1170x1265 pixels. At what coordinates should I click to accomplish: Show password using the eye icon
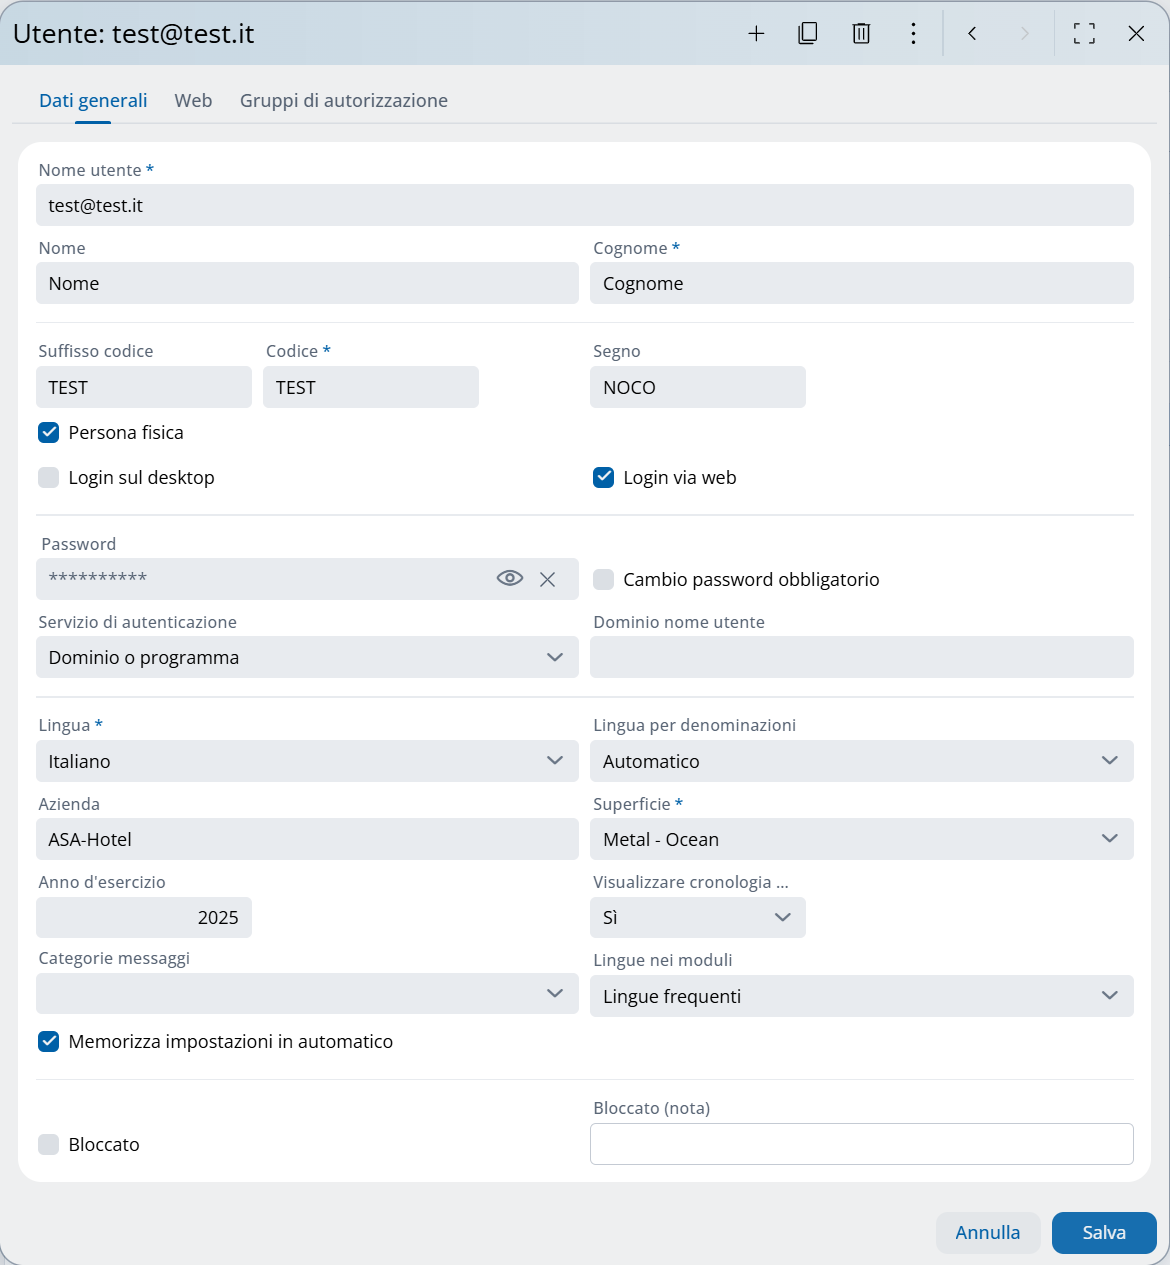click(x=510, y=579)
